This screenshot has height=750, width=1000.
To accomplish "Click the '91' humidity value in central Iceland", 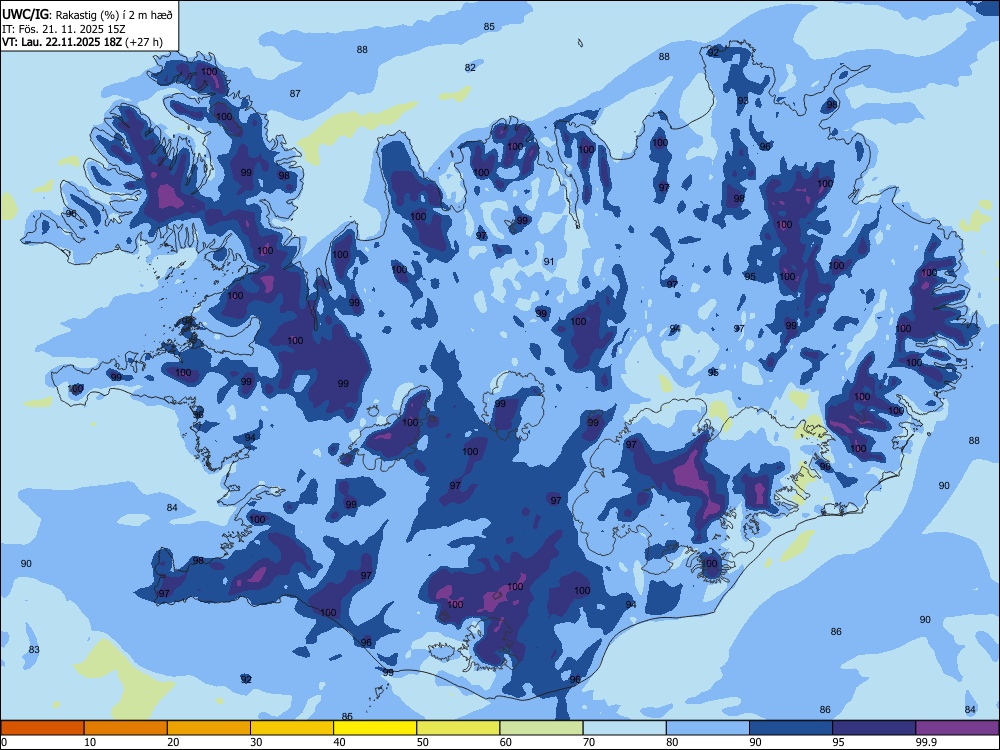I will pyautogui.click(x=548, y=261).
